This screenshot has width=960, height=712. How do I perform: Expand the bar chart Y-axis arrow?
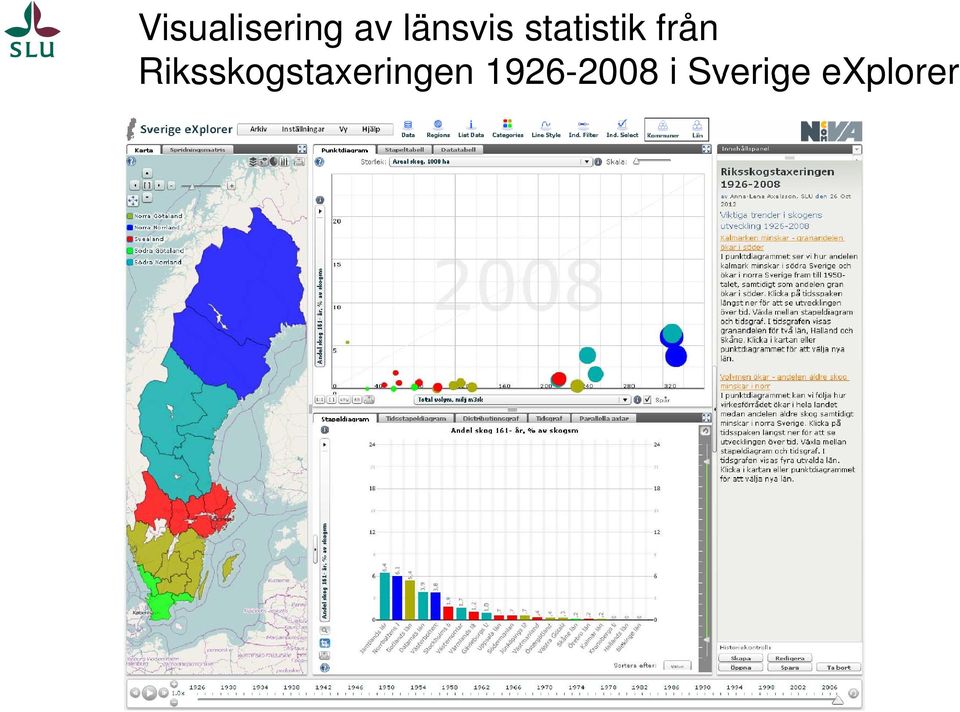[324, 444]
